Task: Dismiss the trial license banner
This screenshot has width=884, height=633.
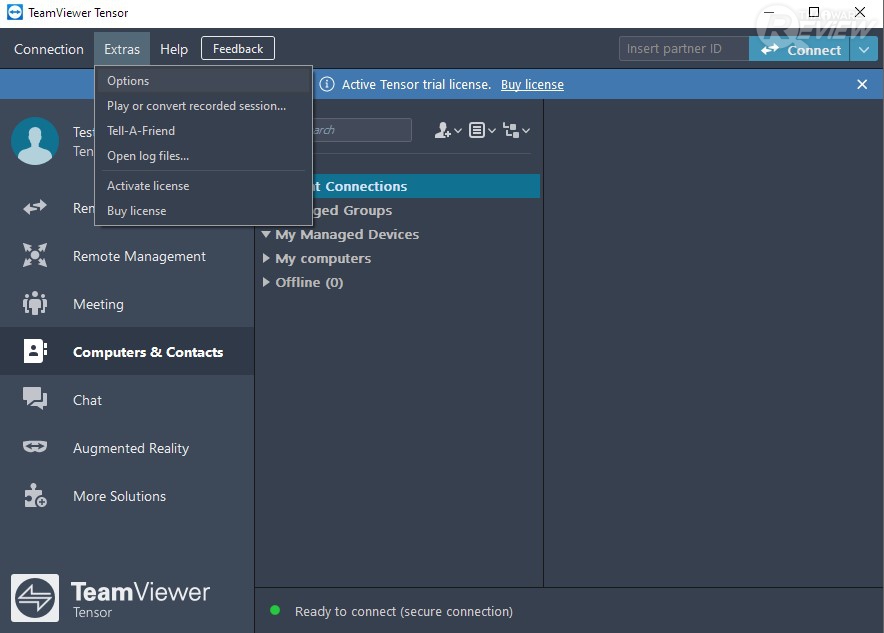Action: (862, 85)
